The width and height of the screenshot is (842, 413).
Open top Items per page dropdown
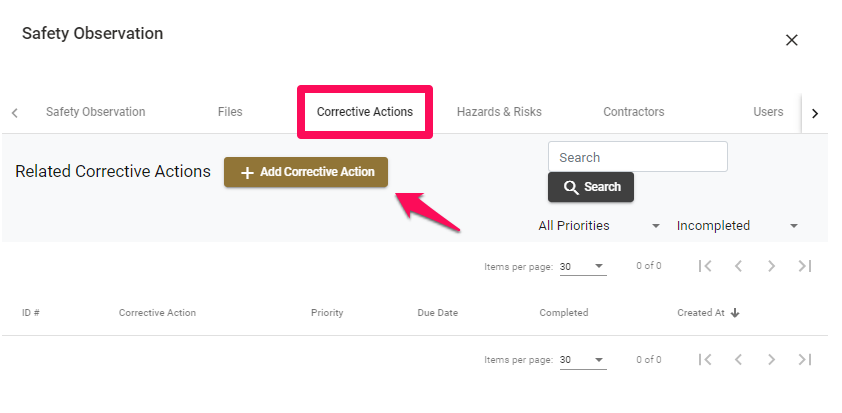tap(583, 266)
